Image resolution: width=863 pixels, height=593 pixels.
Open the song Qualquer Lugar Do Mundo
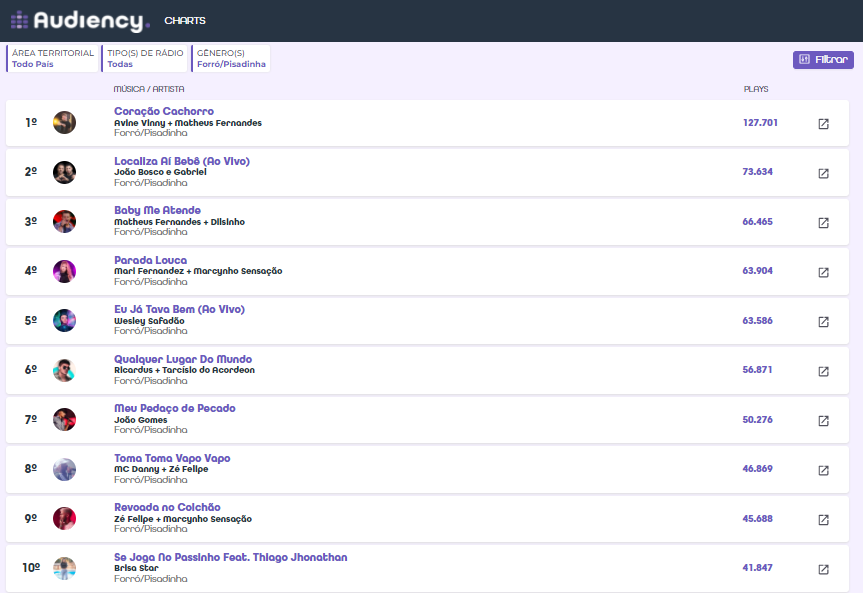point(183,359)
